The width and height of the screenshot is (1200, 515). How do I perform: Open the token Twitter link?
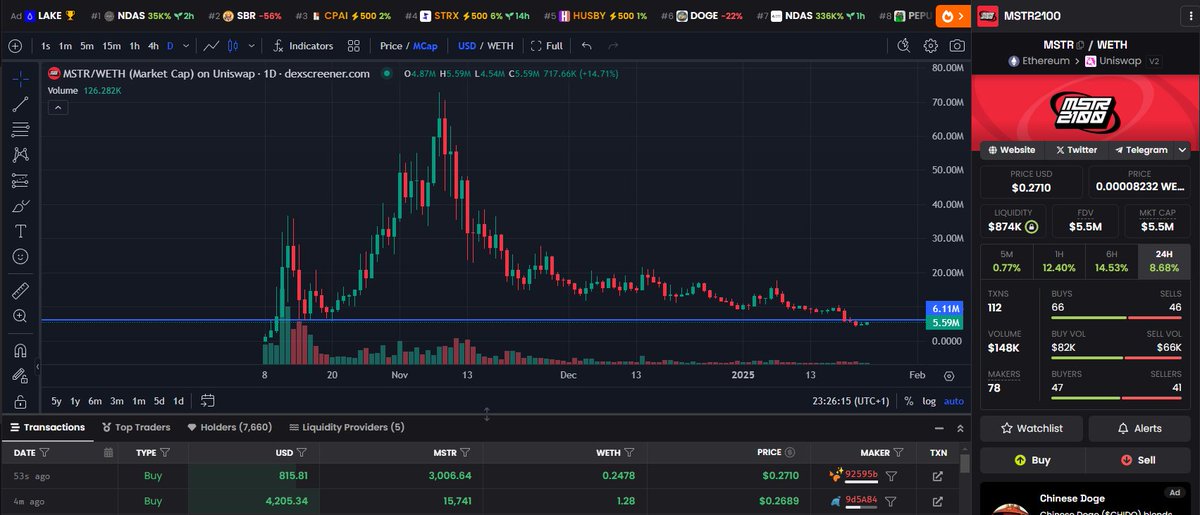pyautogui.click(x=1075, y=150)
